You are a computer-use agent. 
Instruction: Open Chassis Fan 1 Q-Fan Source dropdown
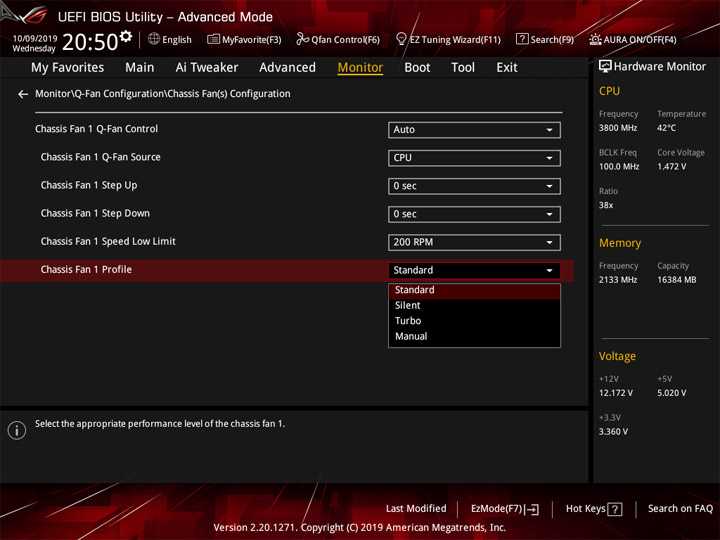click(474, 158)
